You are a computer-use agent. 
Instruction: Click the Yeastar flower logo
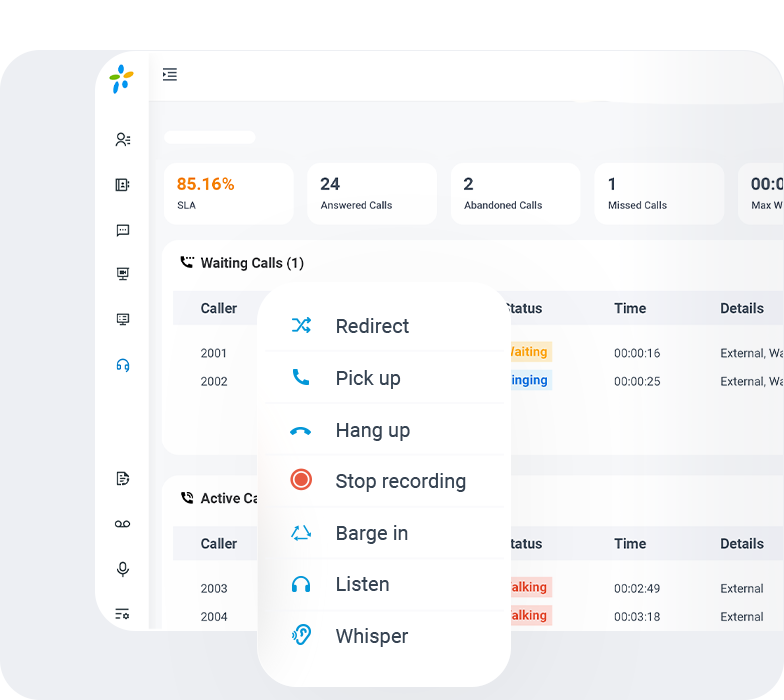point(122,79)
